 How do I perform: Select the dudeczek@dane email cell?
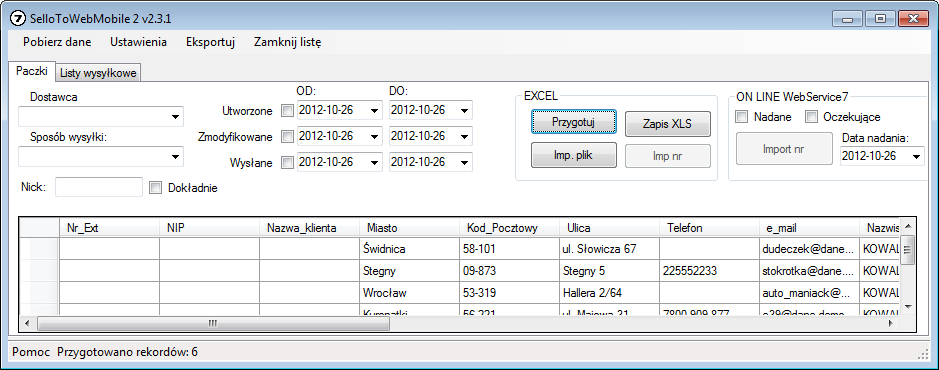pyautogui.click(x=809, y=248)
